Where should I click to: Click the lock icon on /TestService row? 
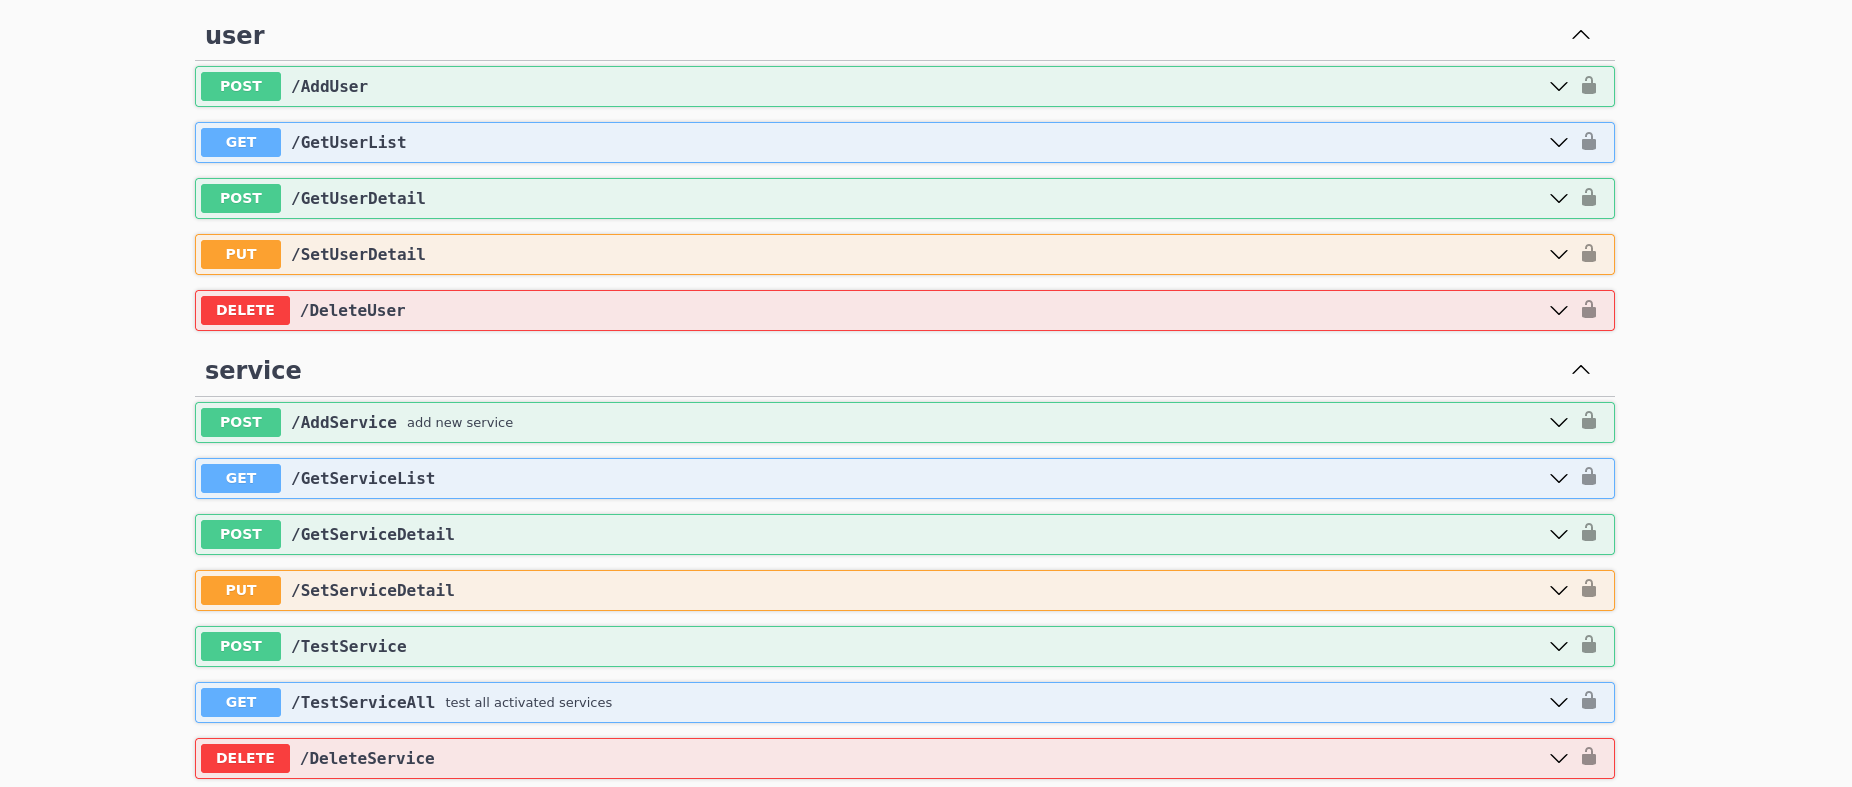coord(1589,645)
